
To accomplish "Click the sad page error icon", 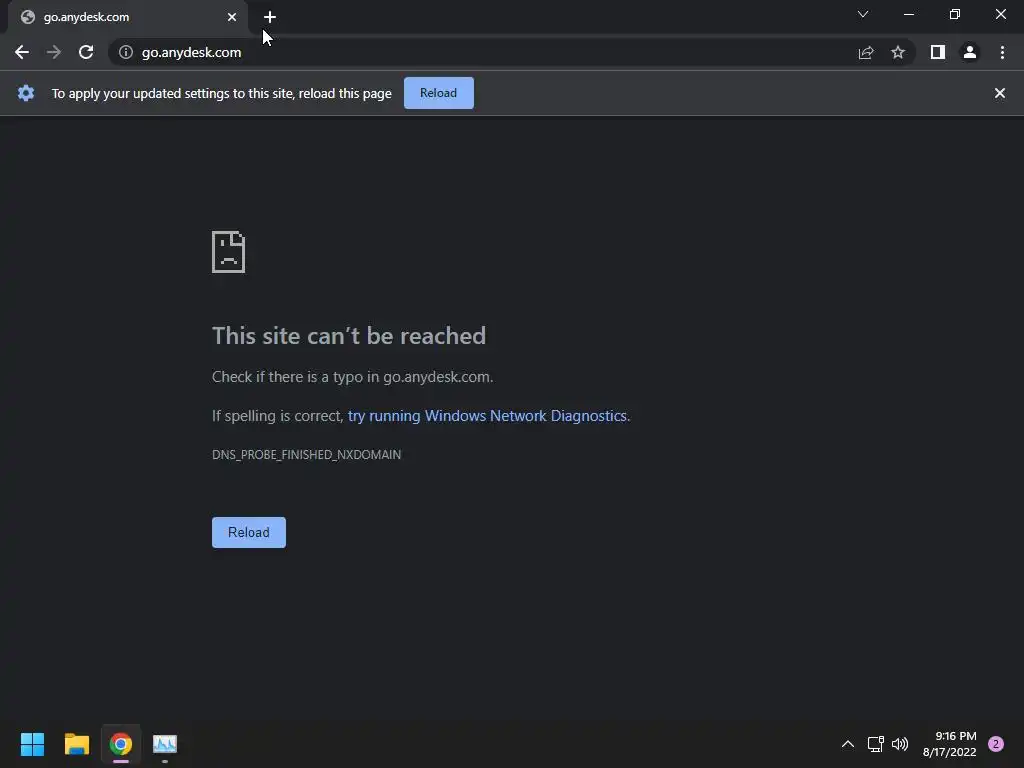I will click(229, 251).
